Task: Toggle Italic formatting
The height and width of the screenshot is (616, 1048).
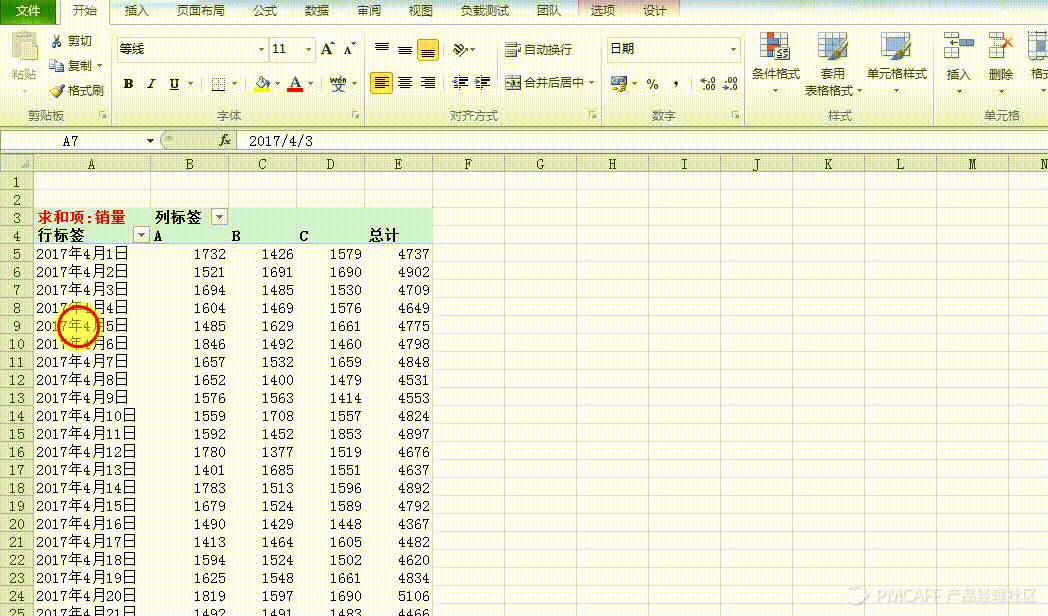Action: (x=151, y=84)
